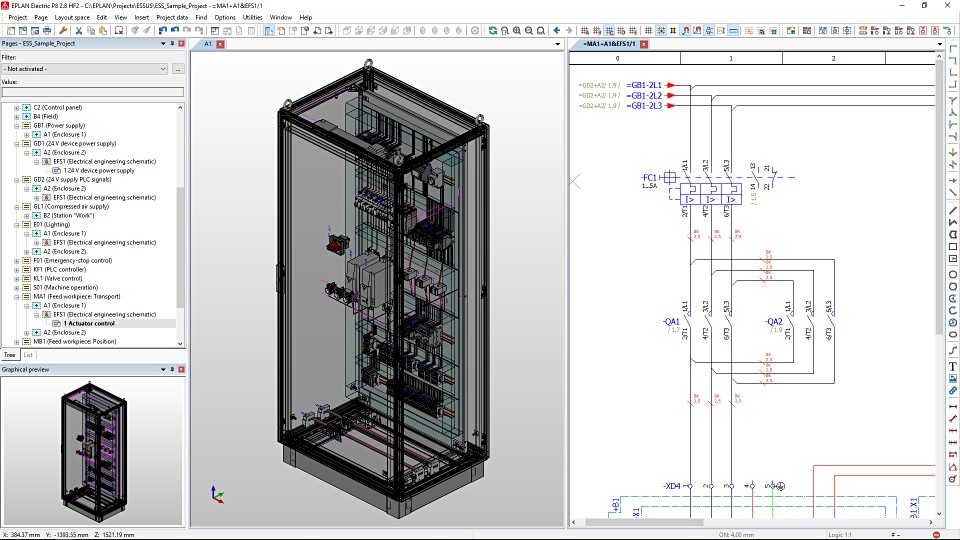This screenshot has height=540, width=960.
Task: Click the '...' button beside the filter dropdown
Action: 178,69
